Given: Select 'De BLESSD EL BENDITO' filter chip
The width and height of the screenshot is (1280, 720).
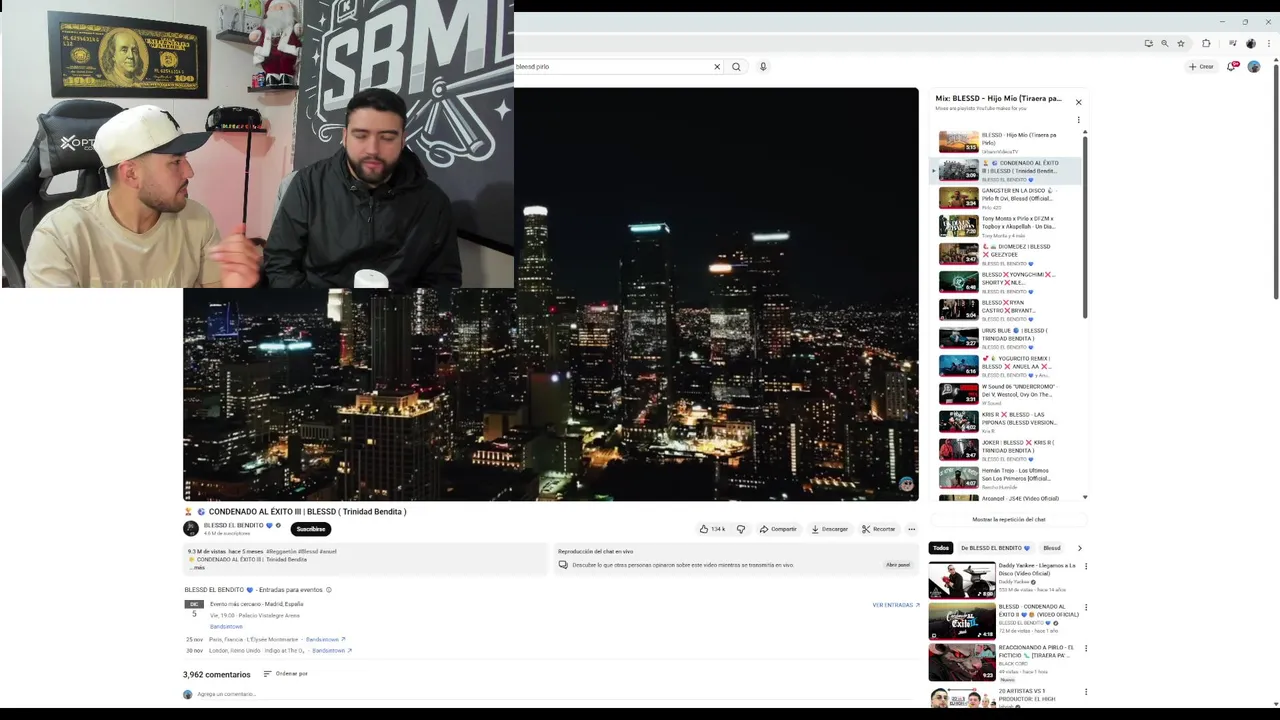Looking at the screenshot, I should click(x=995, y=548).
